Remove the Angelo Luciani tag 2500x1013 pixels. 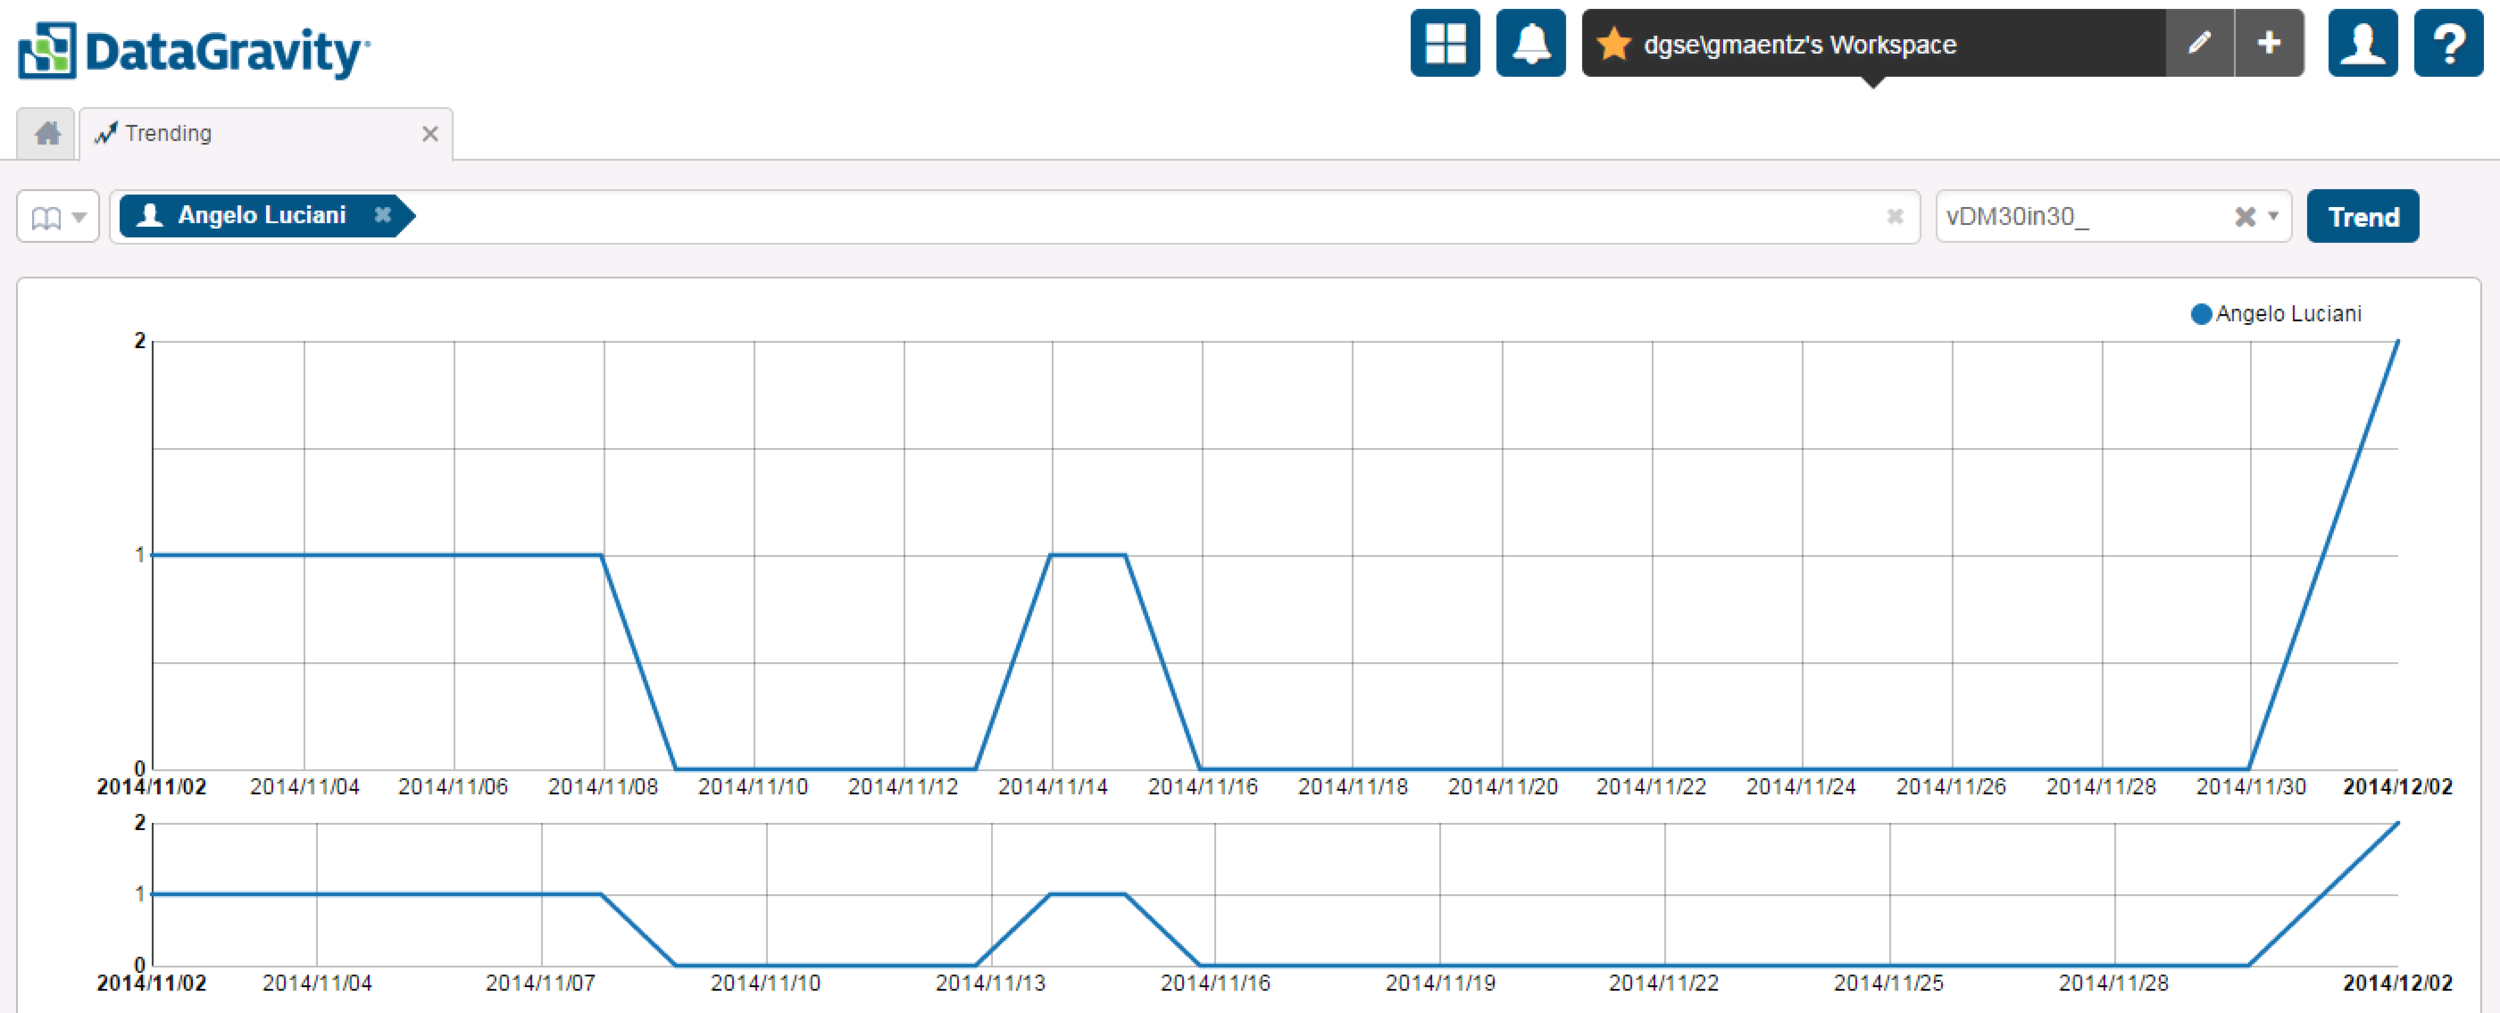tap(382, 215)
